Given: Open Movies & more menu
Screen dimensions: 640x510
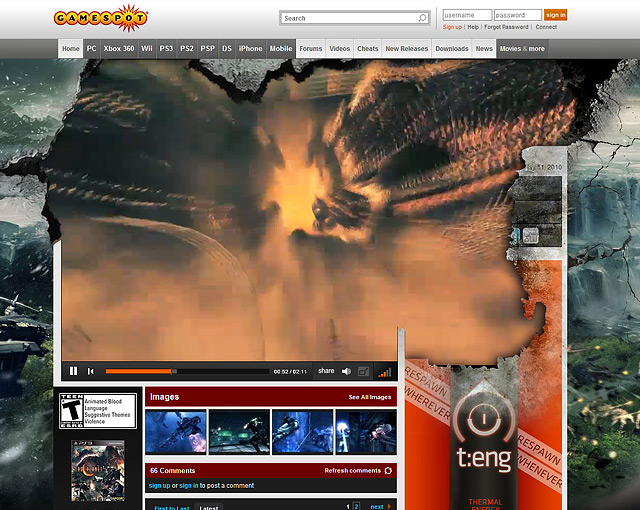Looking at the screenshot, I should point(522,49).
